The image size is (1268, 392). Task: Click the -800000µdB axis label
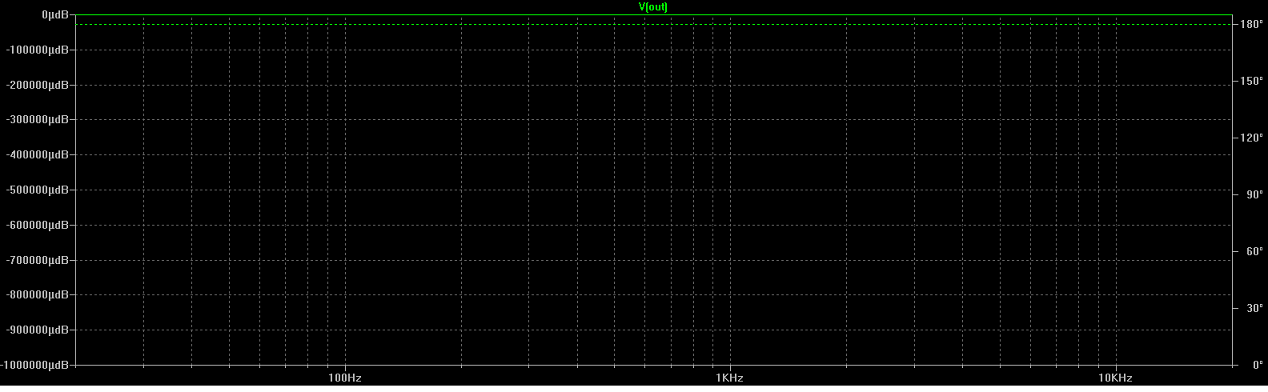tap(38, 295)
